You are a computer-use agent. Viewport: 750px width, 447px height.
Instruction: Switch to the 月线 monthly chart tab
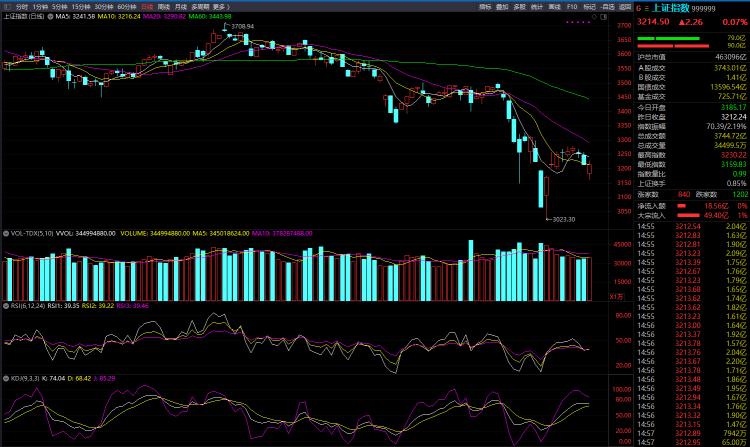pyautogui.click(x=181, y=7)
